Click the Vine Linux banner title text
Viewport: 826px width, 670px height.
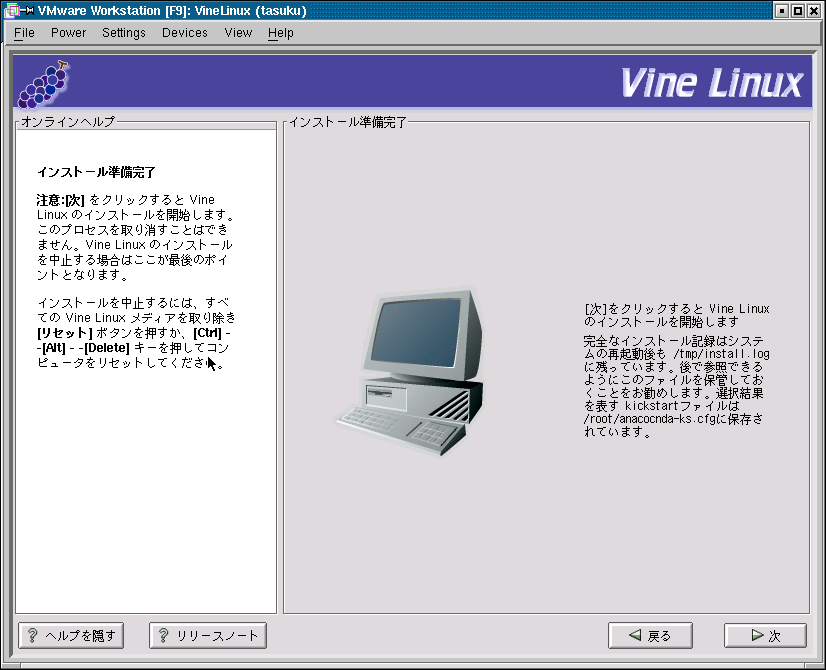(711, 83)
